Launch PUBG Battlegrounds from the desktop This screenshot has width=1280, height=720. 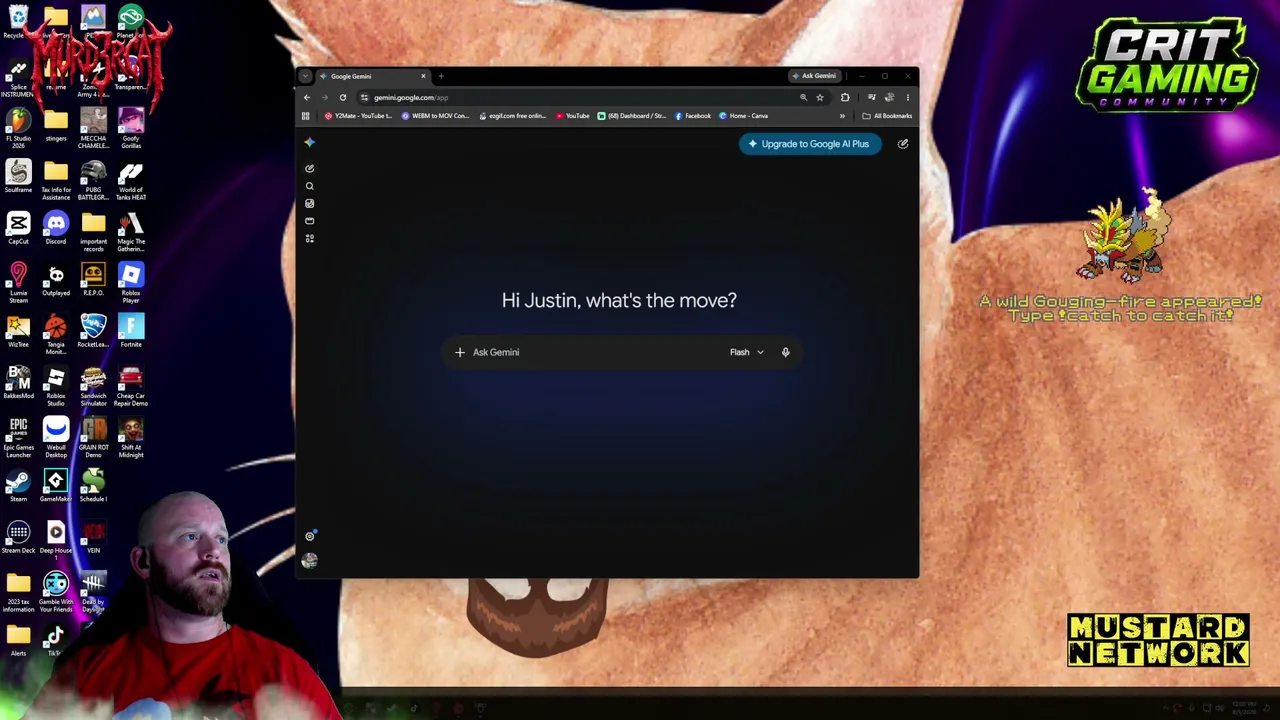click(93, 180)
